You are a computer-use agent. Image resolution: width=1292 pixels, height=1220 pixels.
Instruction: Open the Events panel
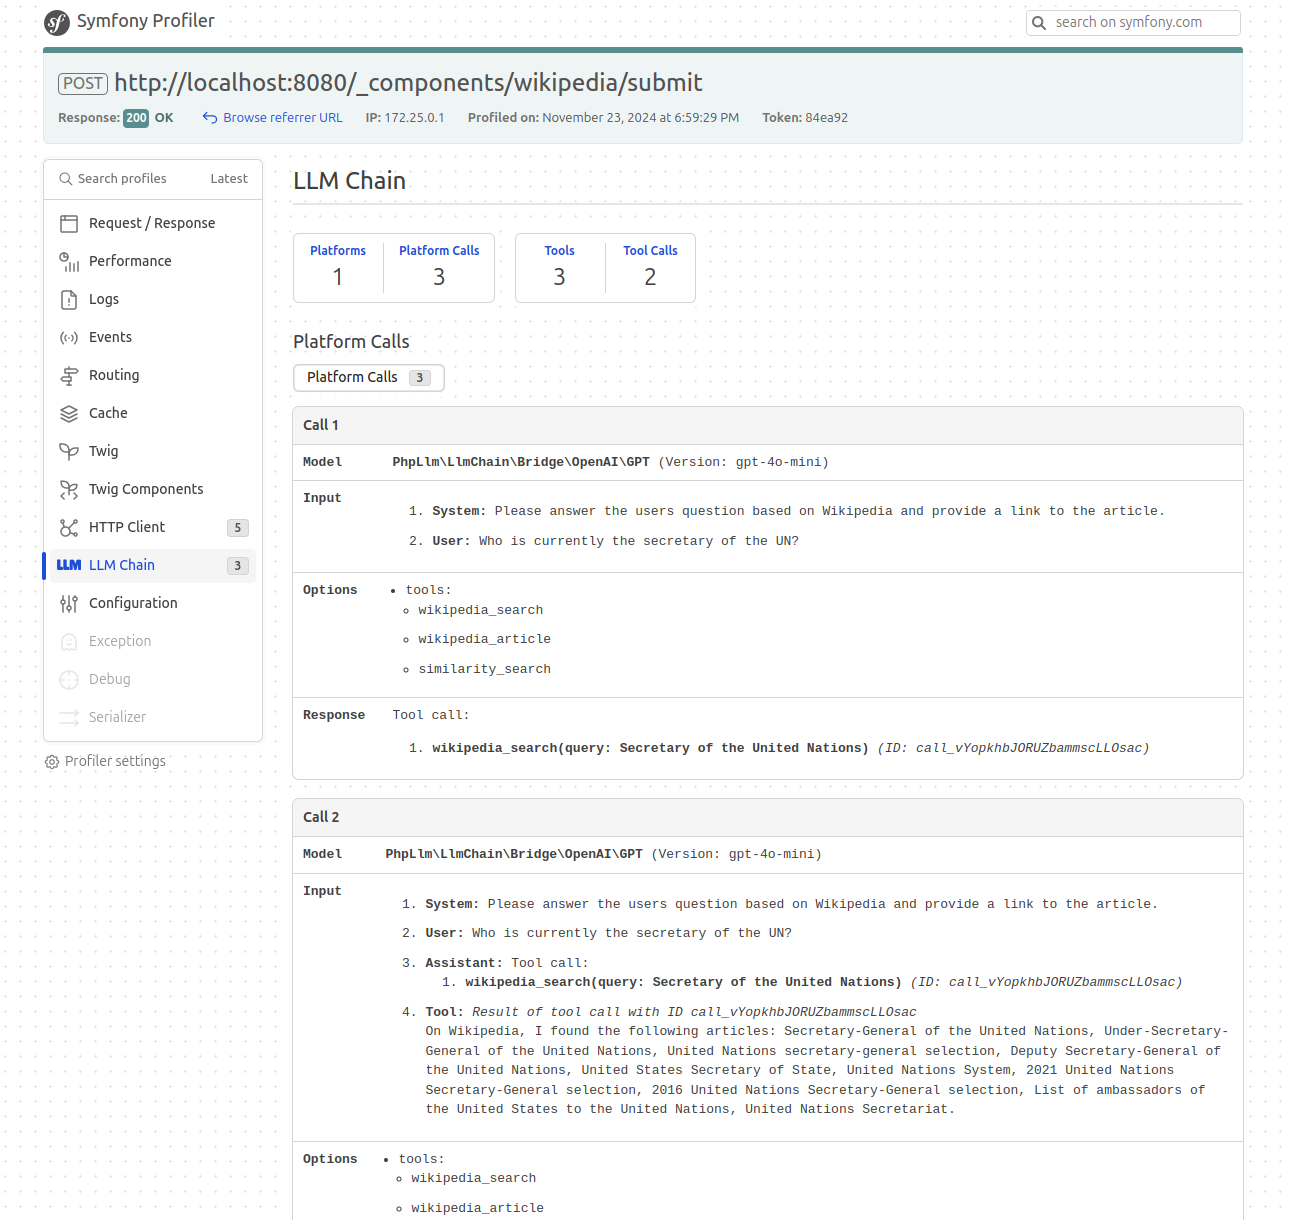point(110,337)
